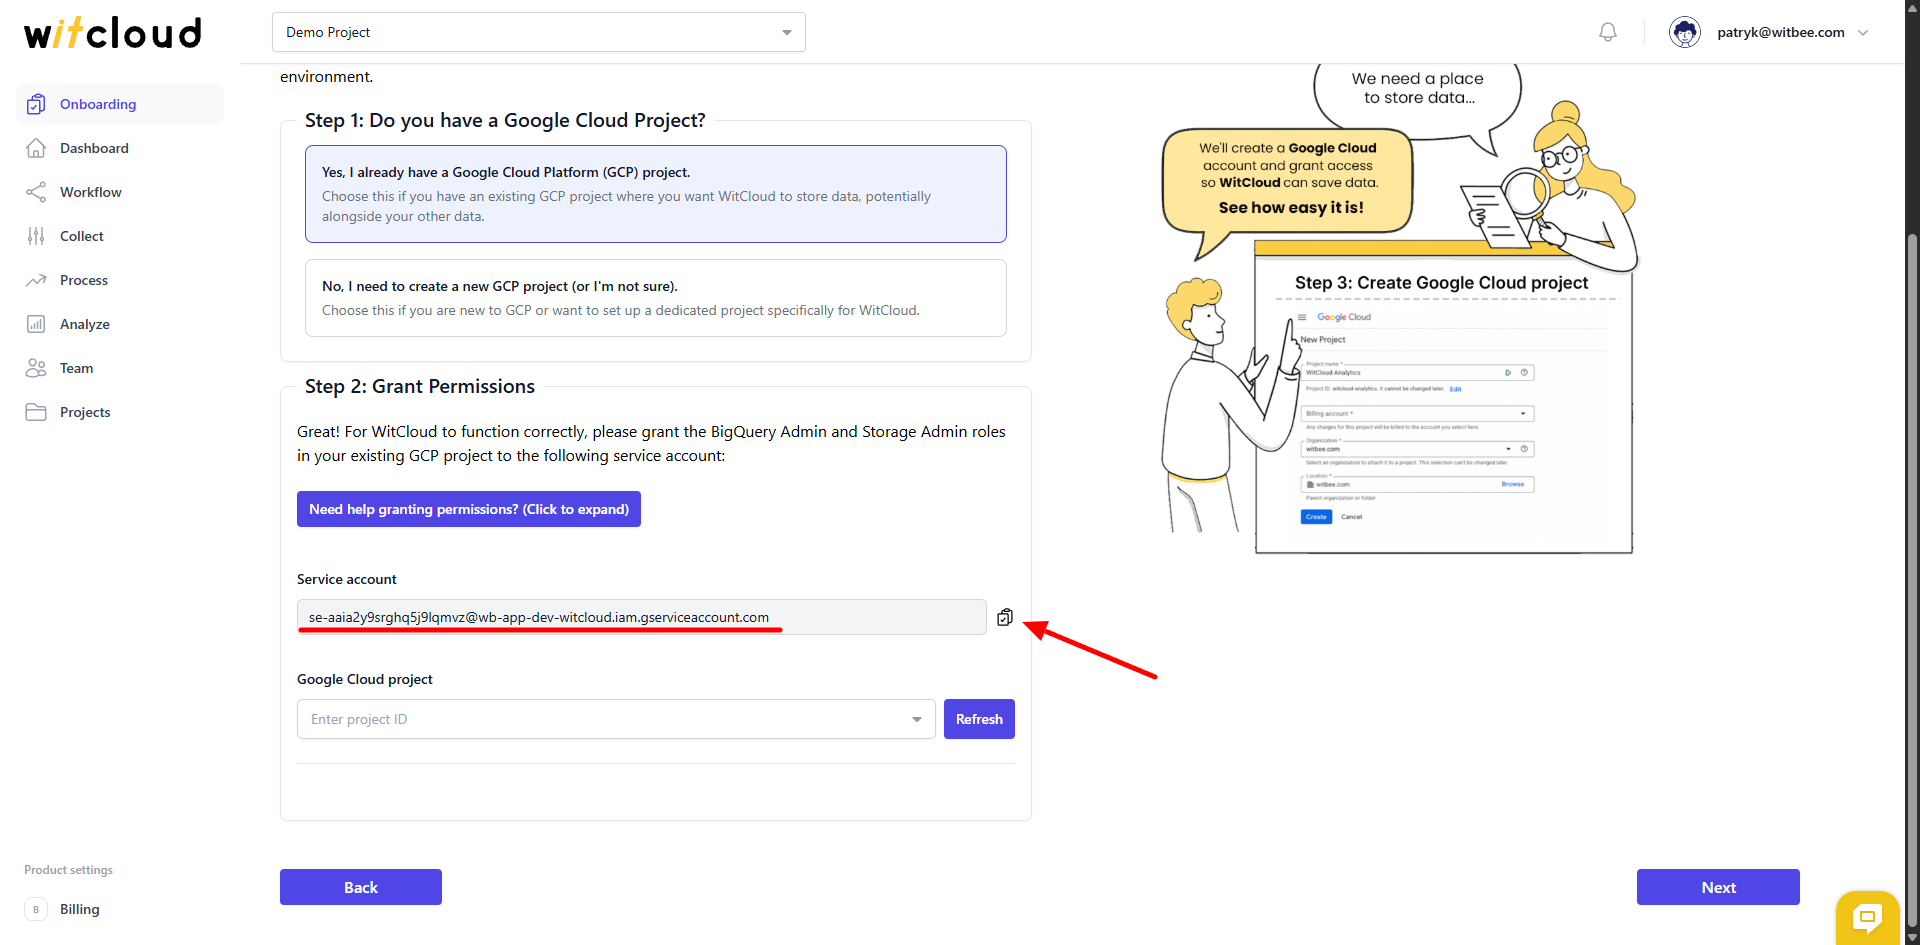1920x945 pixels.
Task: Click the Collect sliders icon
Action: (x=36, y=236)
